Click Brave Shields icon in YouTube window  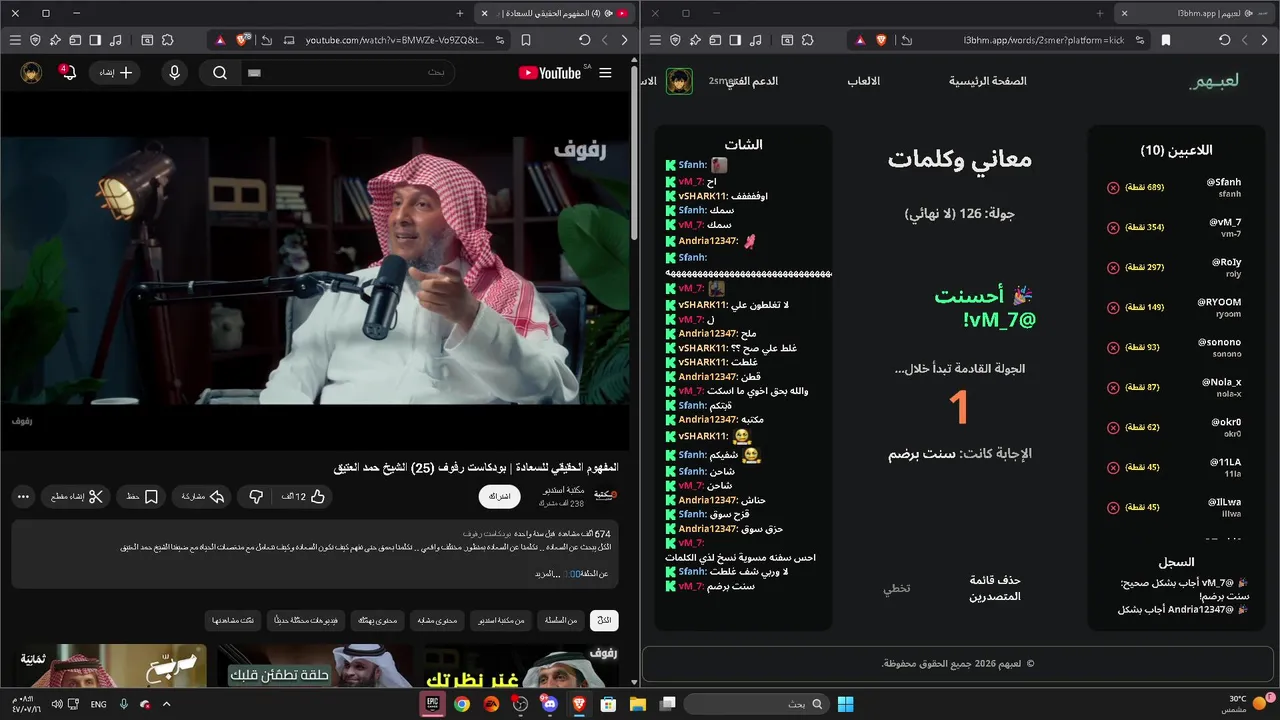(242, 40)
